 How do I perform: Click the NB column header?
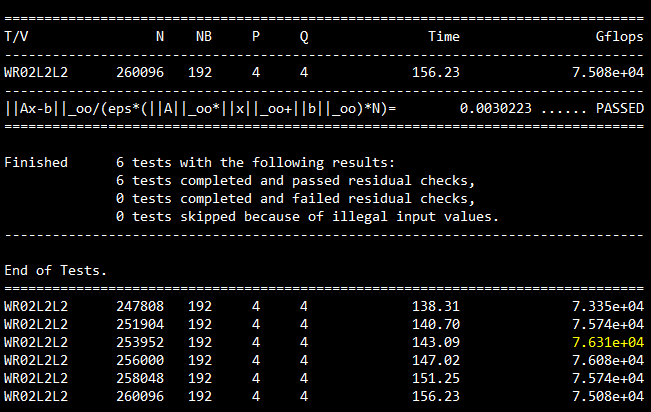point(205,36)
